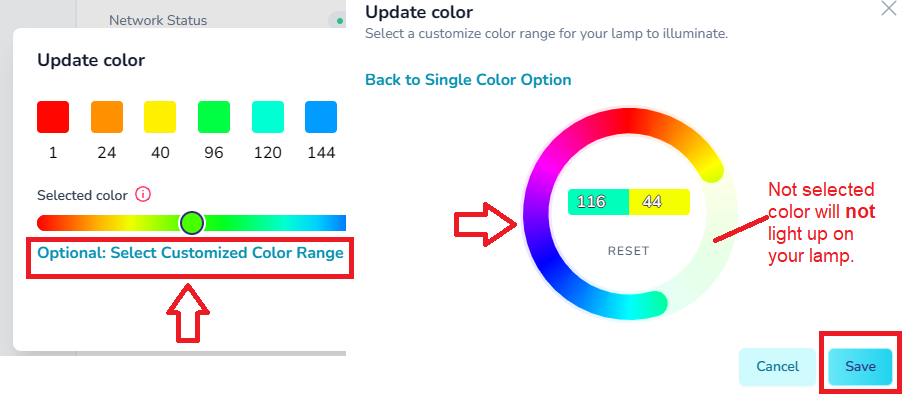Screen dimensions: 907x397
Task: Close the Update color dialog
Action: [x=888, y=8]
